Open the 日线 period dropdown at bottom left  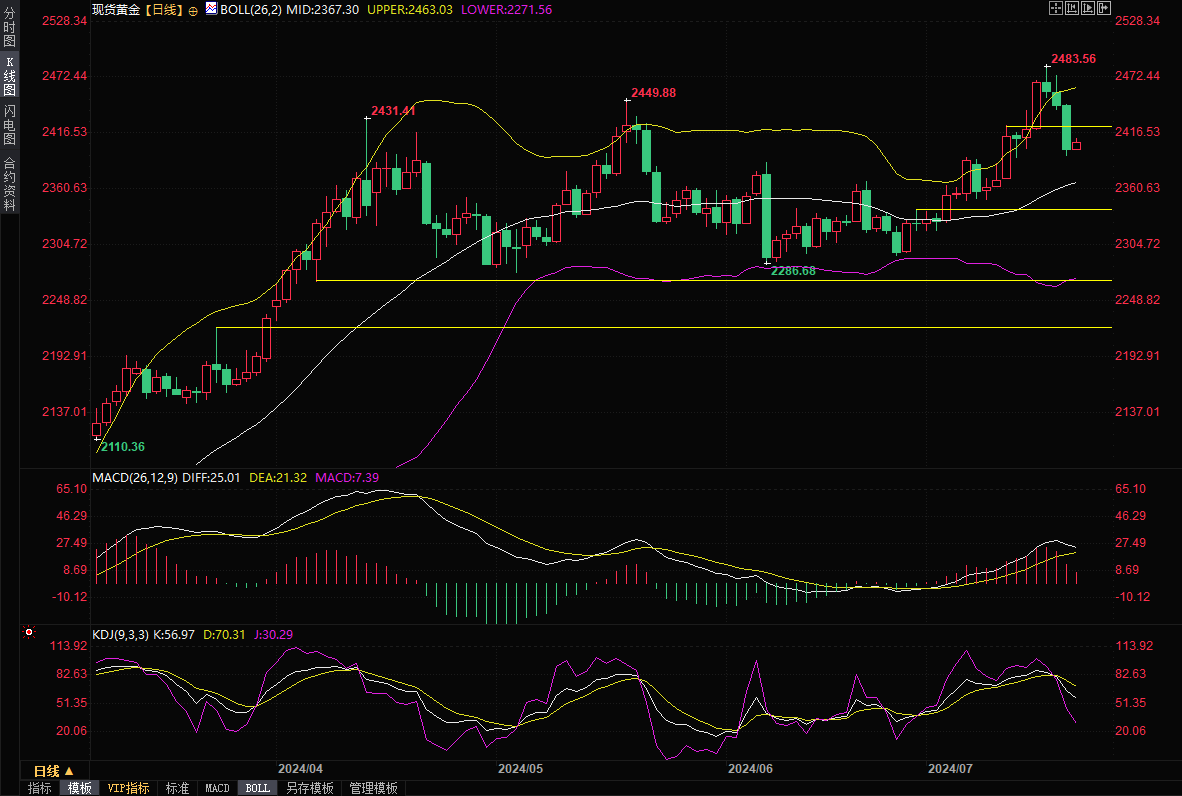click(54, 771)
